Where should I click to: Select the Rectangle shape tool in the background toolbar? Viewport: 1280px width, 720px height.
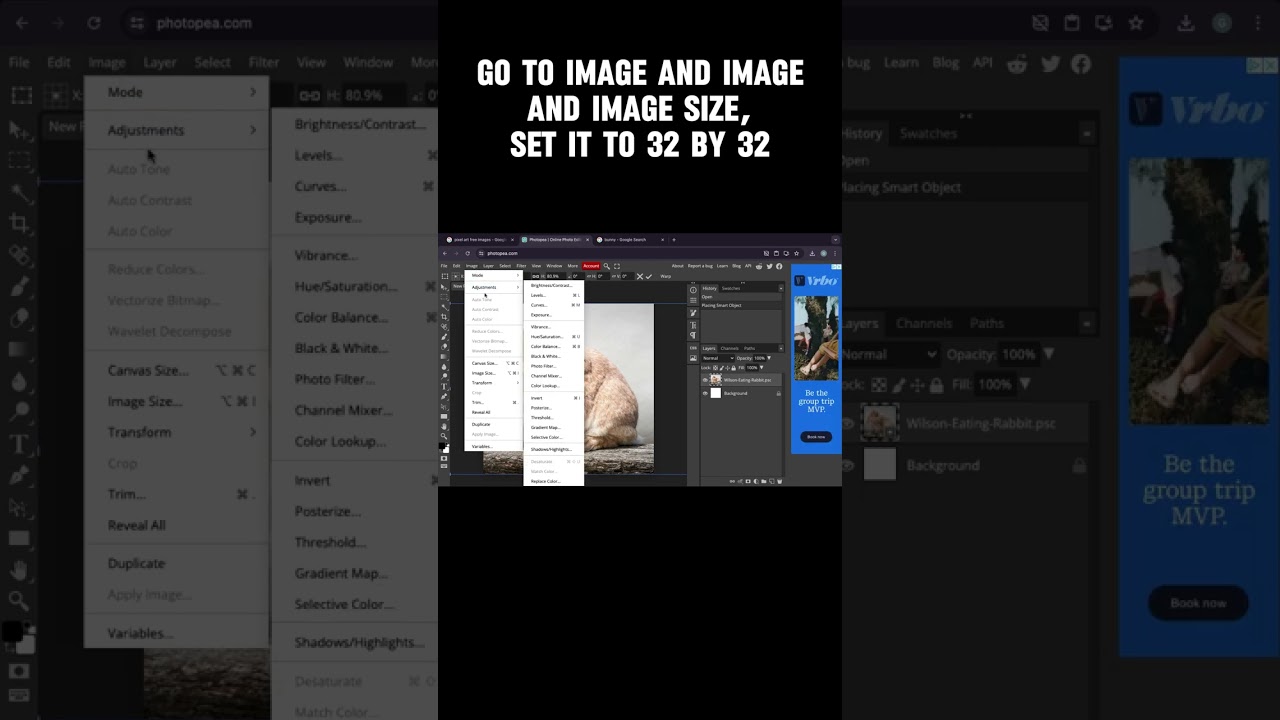19,538
